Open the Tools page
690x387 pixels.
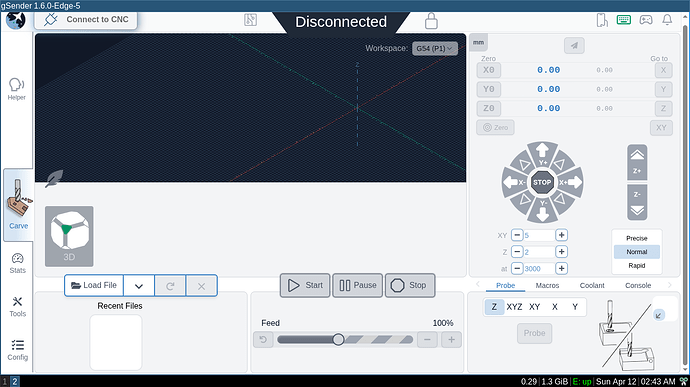point(18,307)
